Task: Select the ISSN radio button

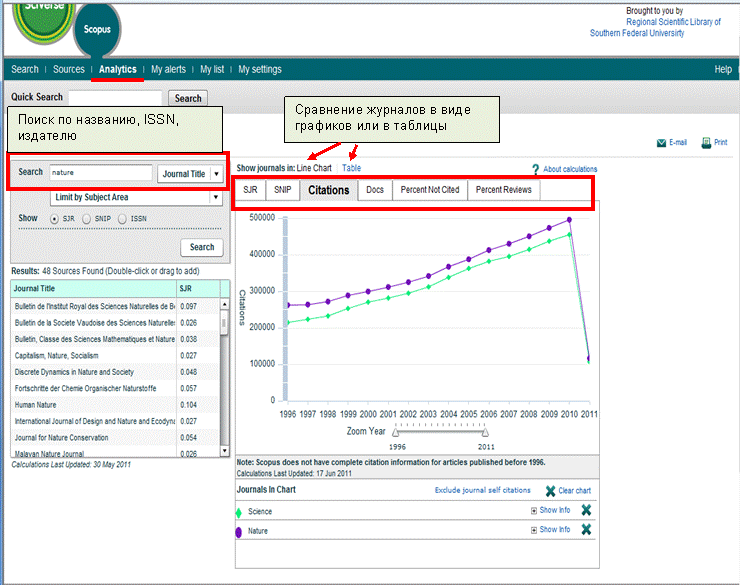Action: click(122, 219)
